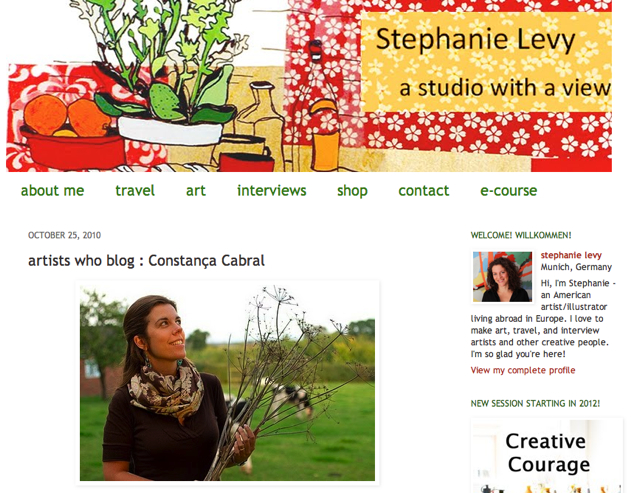Go to the e-course page
The image size is (640, 493).
tap(509, 191)
